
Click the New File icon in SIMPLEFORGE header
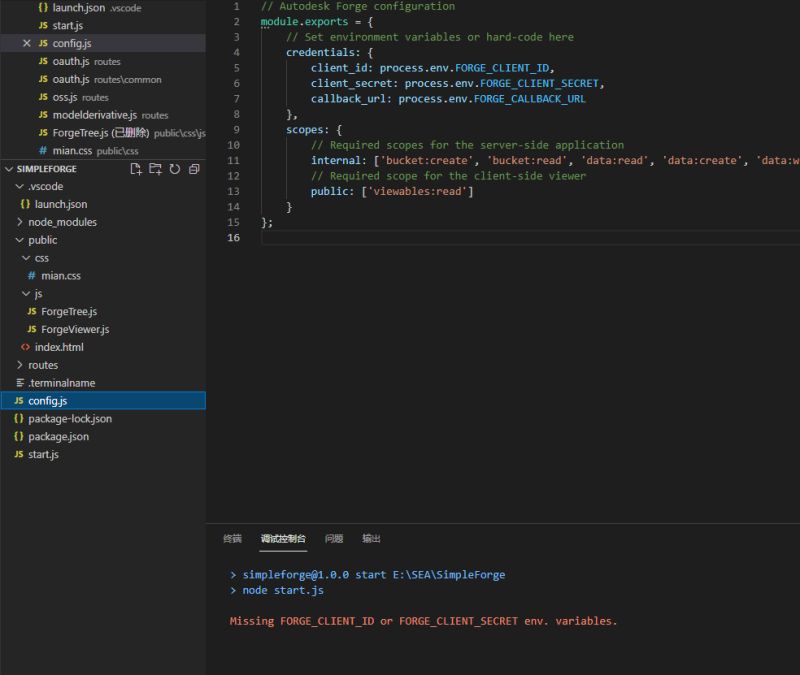pyautogui.click(x=136, y=169)
